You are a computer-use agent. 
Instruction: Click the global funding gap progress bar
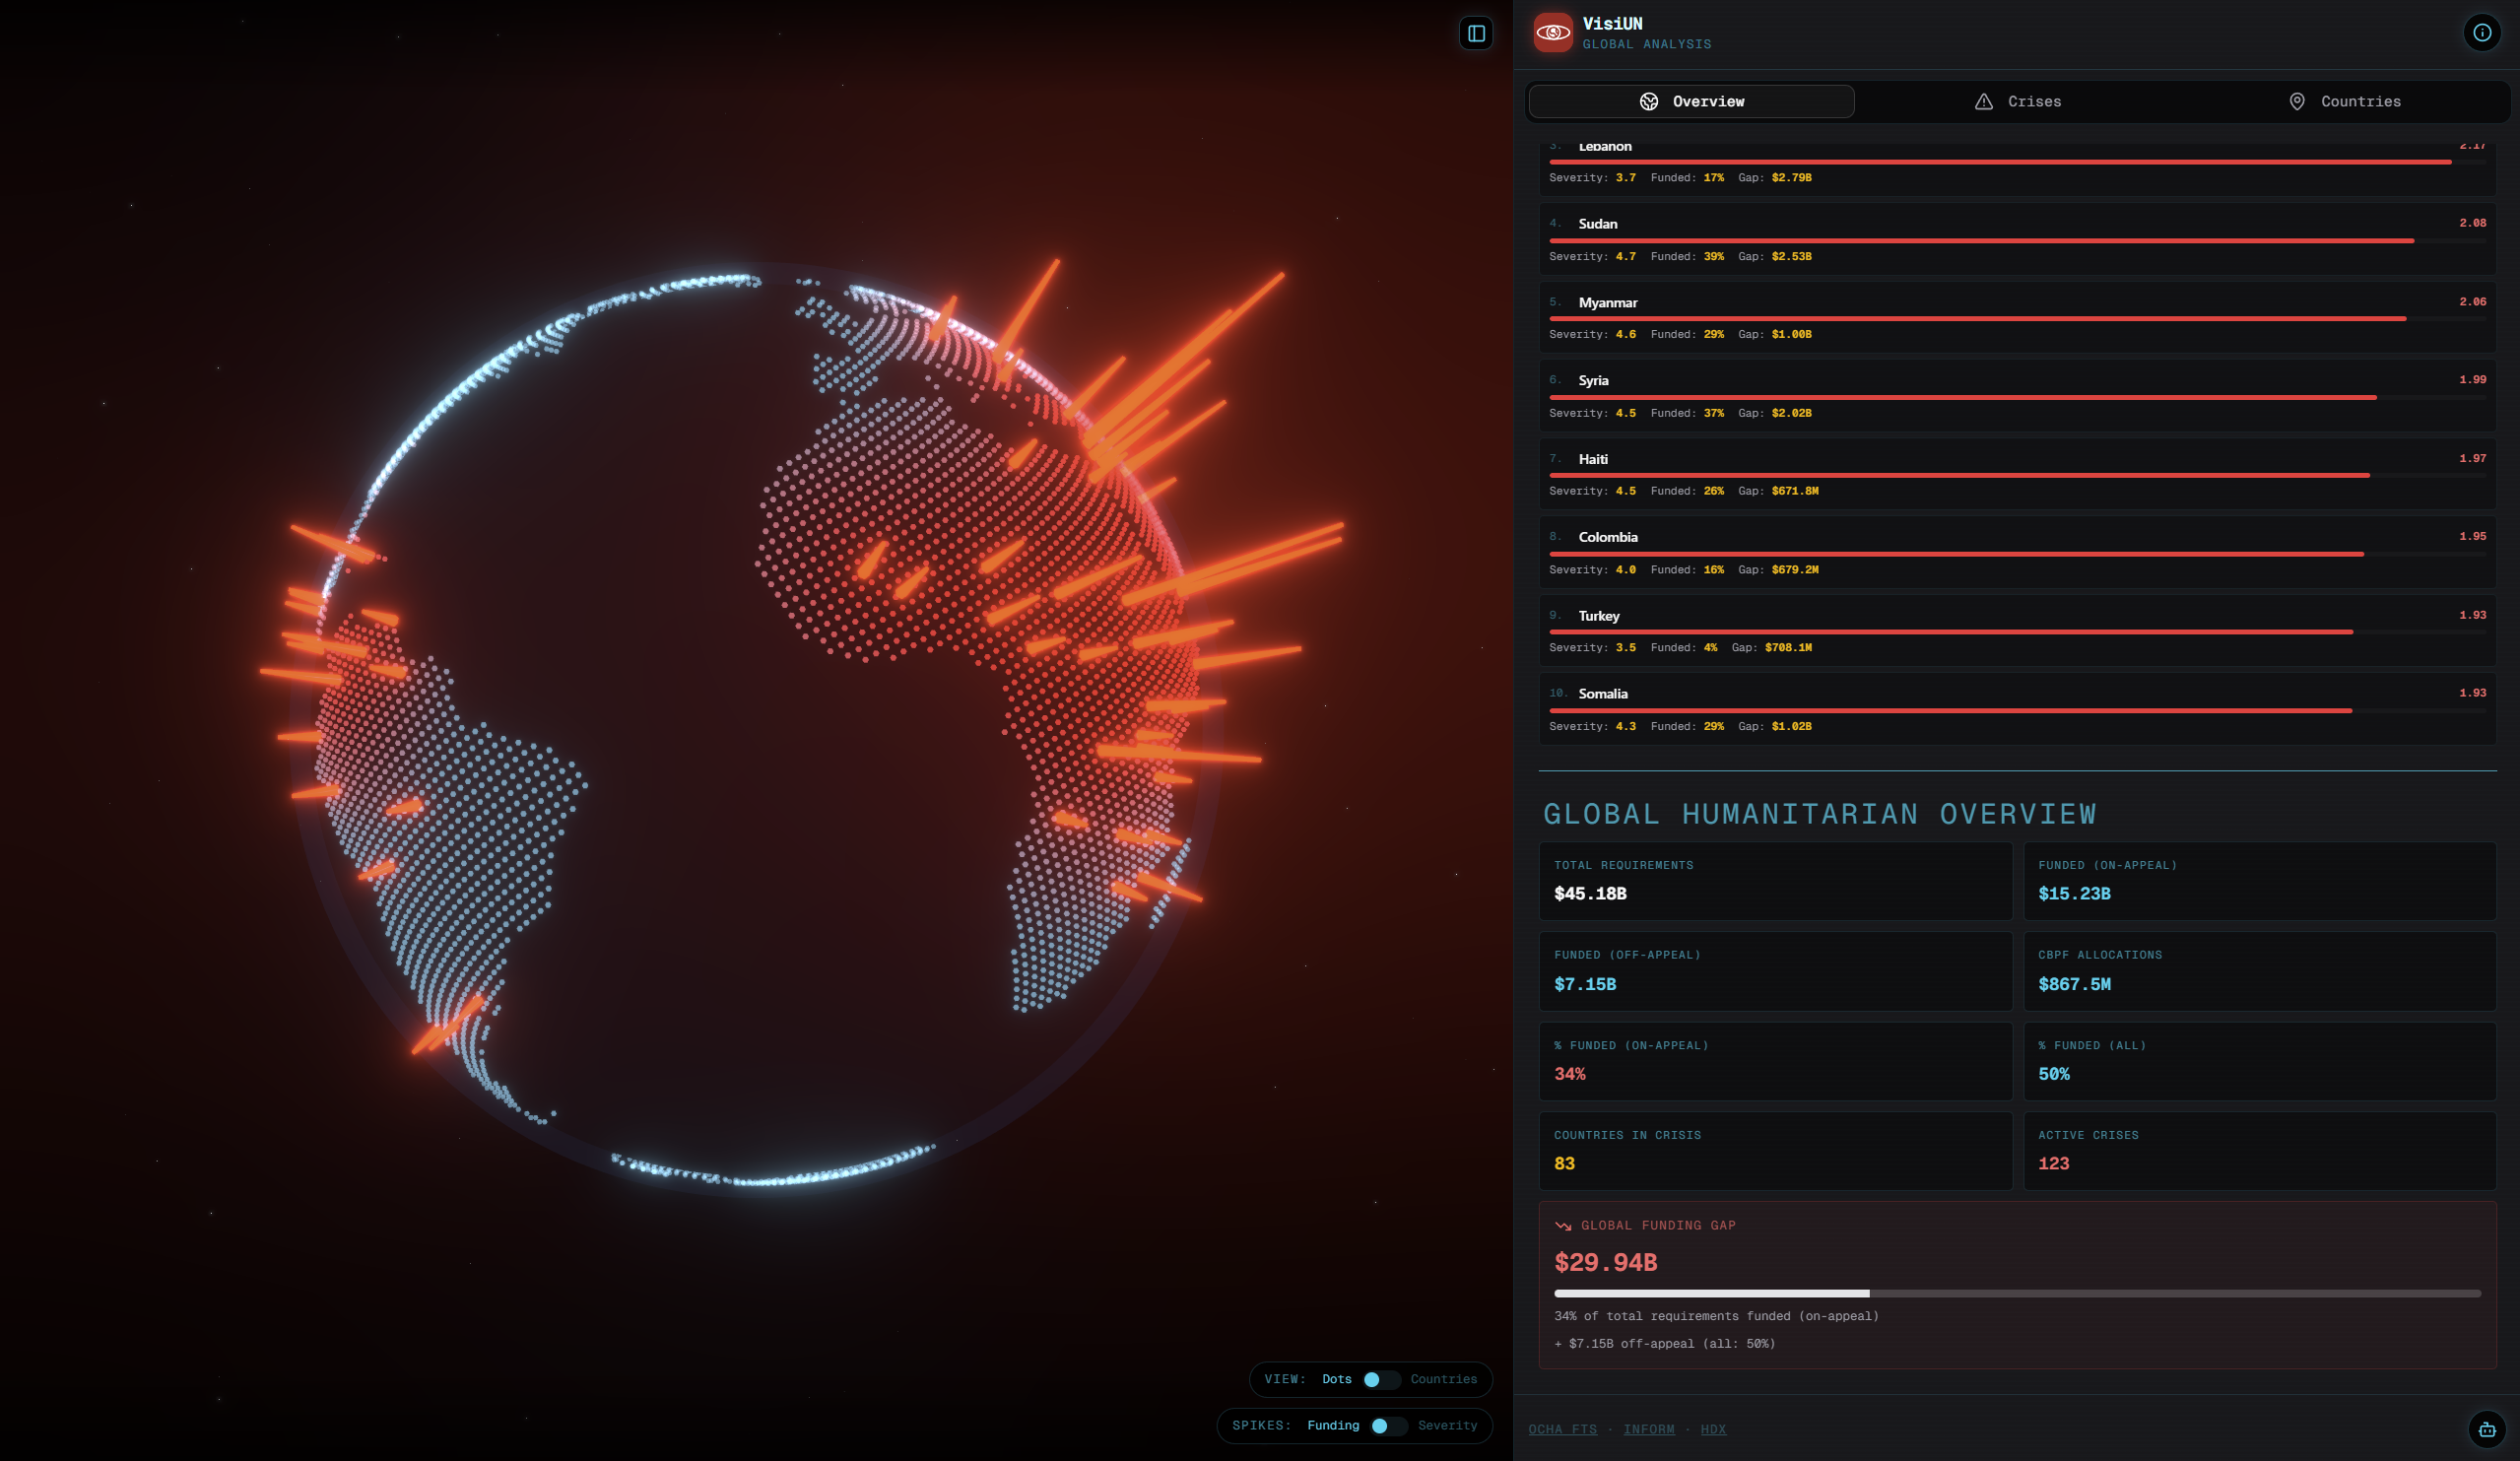[2016, 1294]
